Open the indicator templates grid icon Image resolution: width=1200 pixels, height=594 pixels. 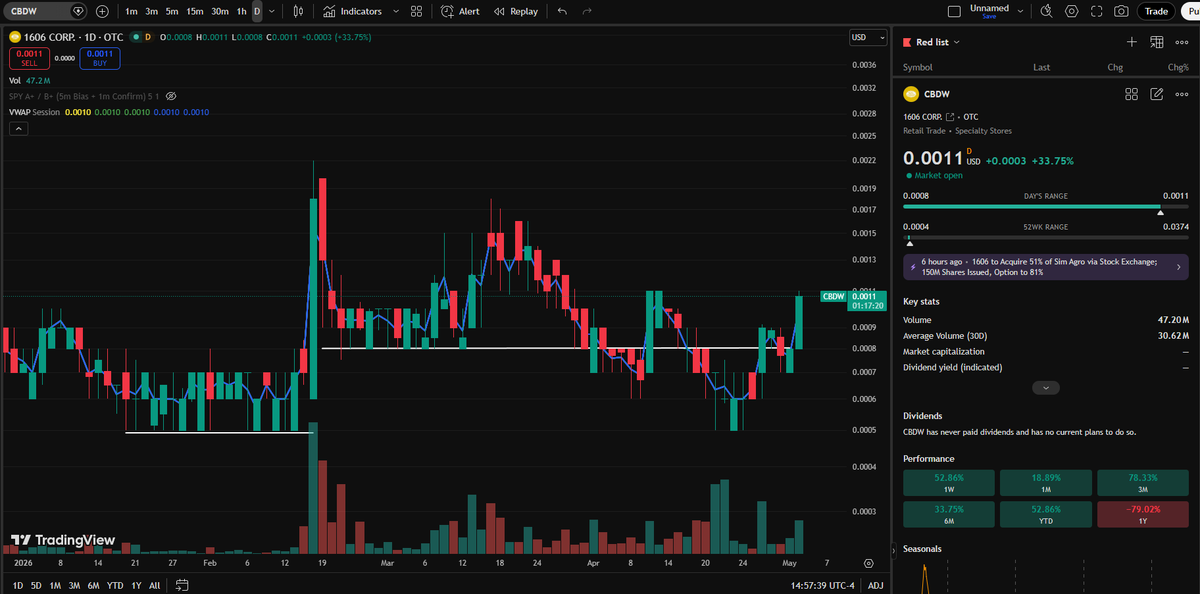tap(416, 11)
